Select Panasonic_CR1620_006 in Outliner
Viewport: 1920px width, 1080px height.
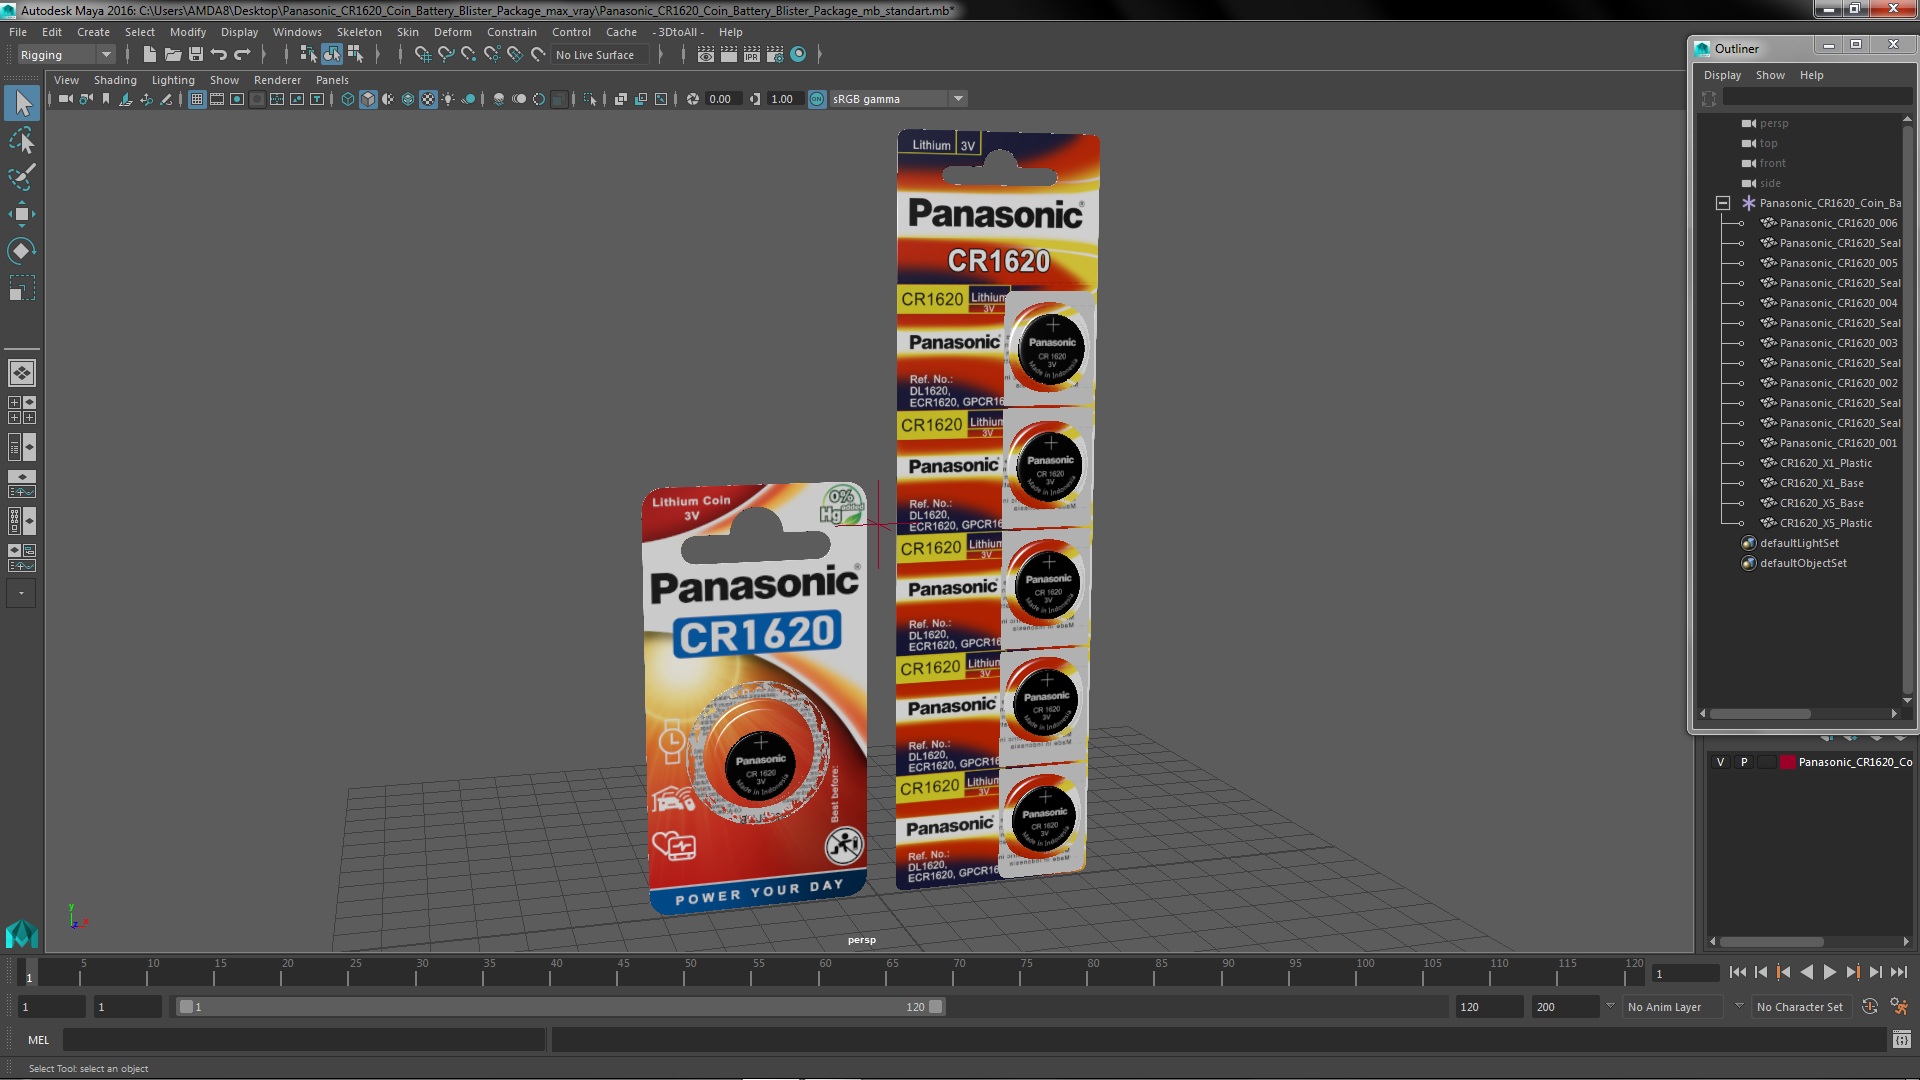(1837, 223)
